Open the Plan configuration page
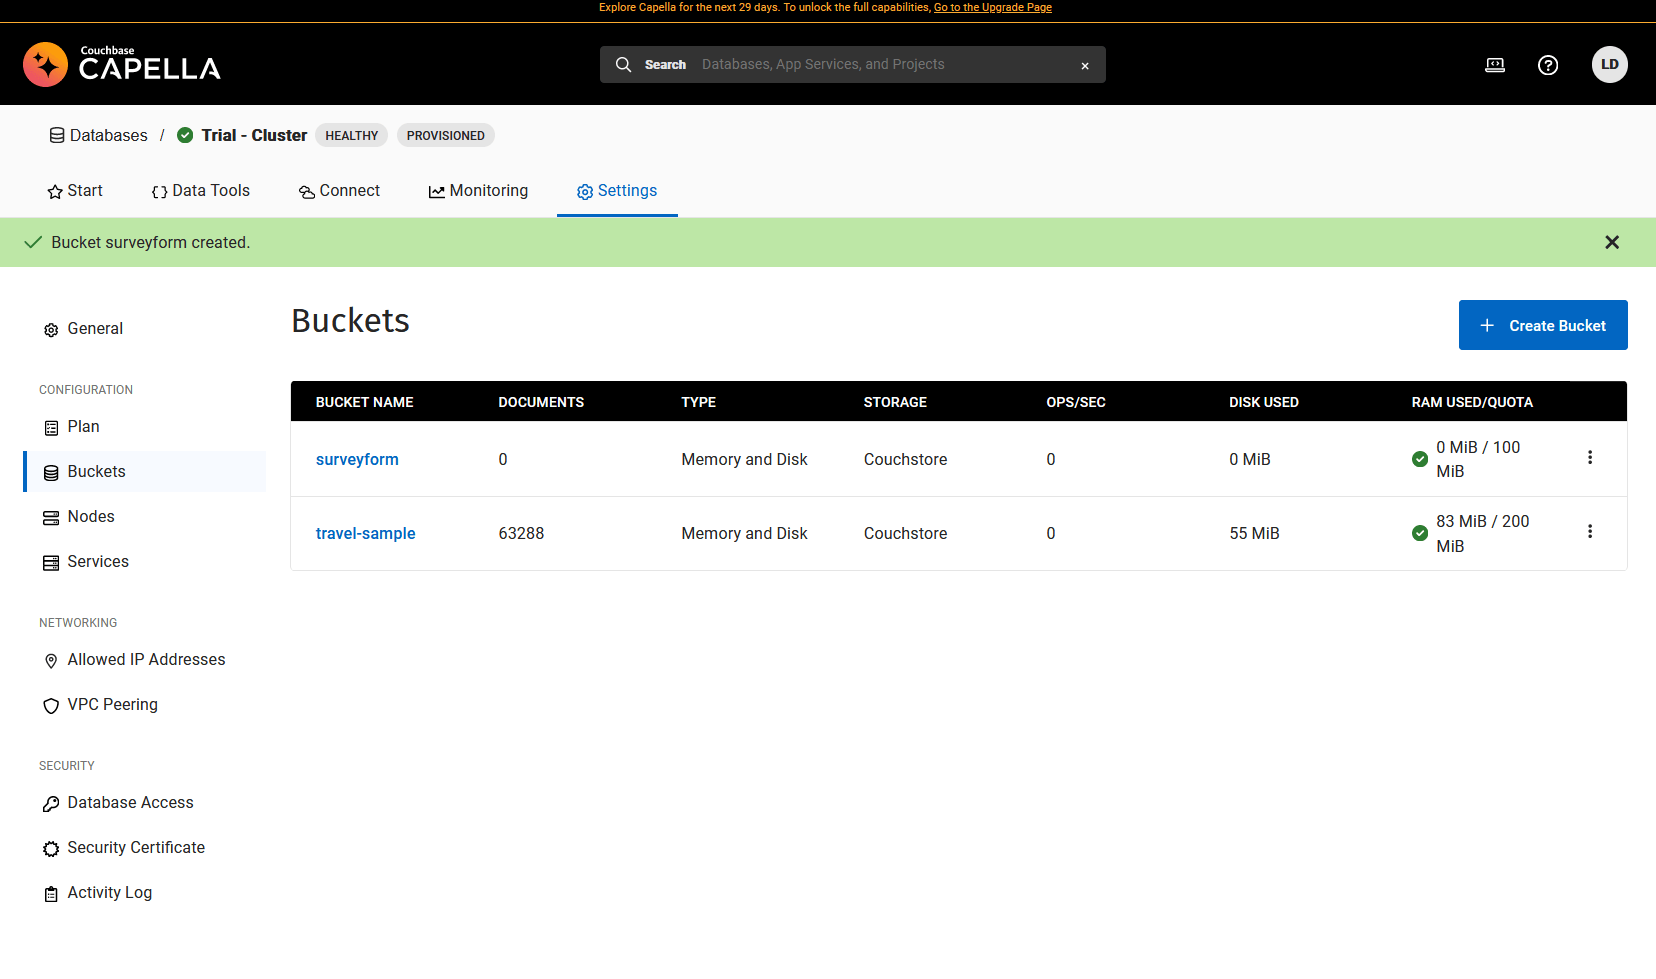The image size is (1656, 979). click(83, 427)
